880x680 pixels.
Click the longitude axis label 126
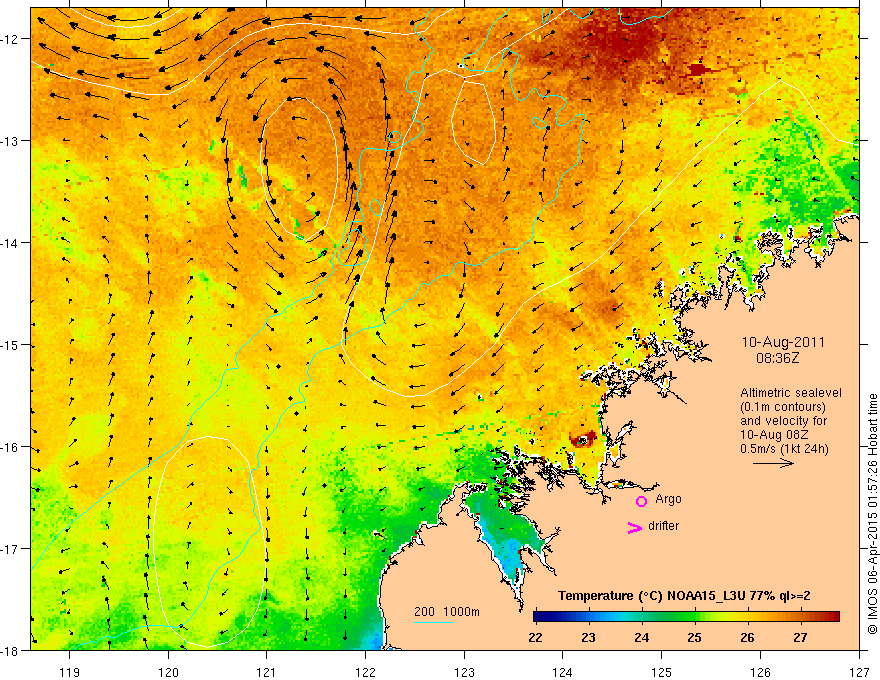[x=760, y=672]
